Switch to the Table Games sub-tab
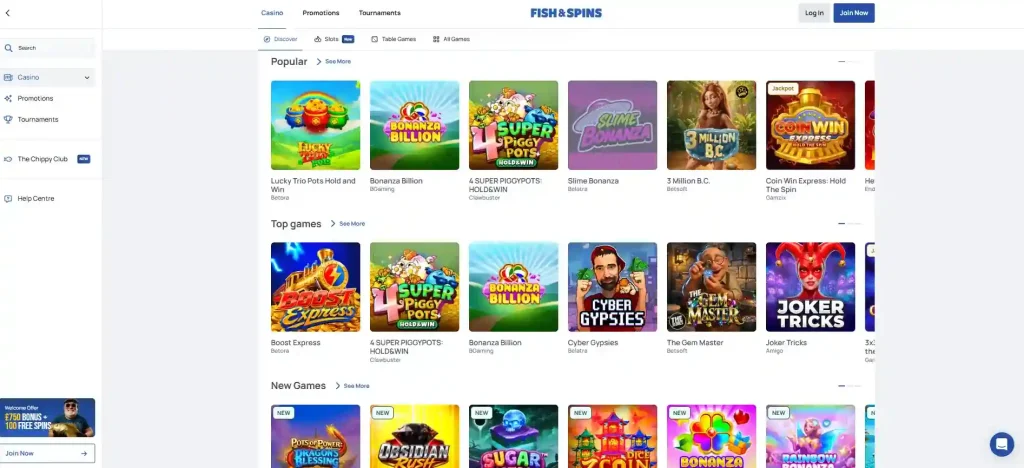The width and height of the screenshot is (1024, 468). (393, 39)
